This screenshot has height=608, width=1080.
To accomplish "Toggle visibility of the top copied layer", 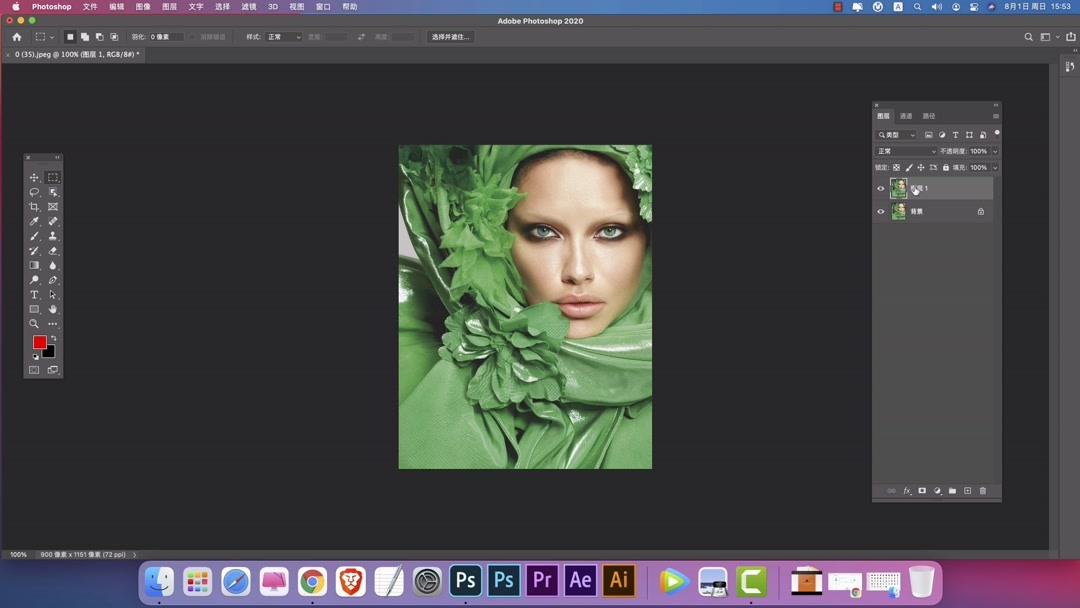I will tap(881, 188).
